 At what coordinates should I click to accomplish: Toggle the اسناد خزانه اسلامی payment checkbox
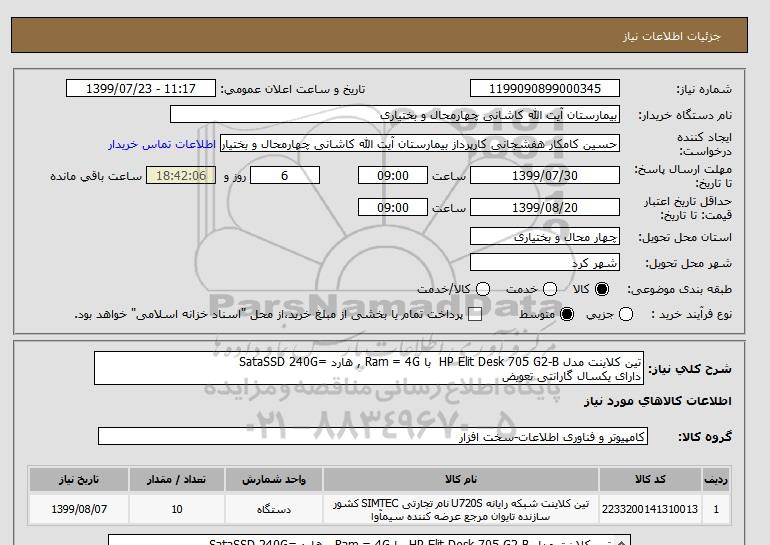click(x=475, y=315)
